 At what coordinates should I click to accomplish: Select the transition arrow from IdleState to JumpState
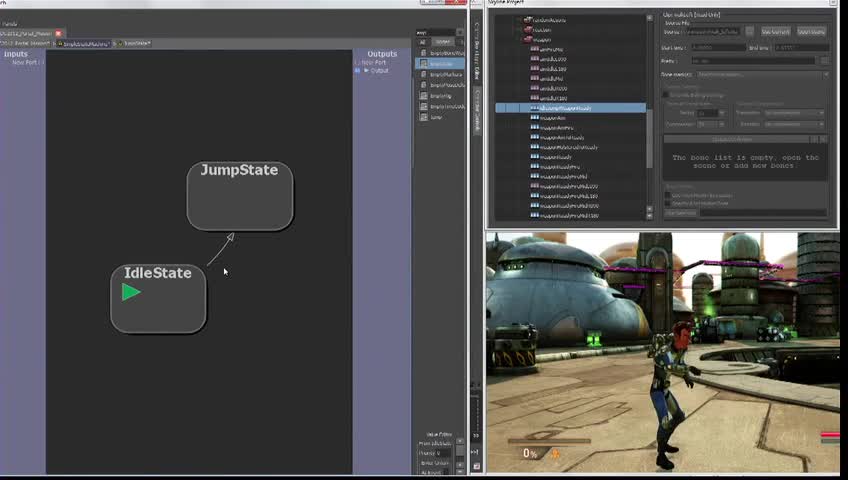point(220,249)
